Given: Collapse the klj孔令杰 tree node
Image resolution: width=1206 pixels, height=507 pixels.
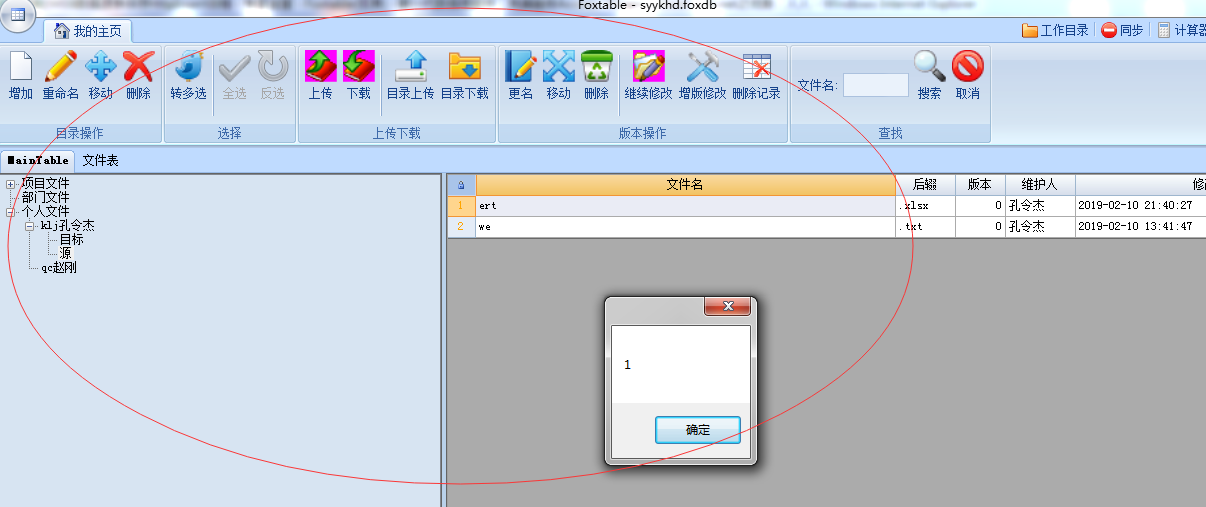Looking at the screenshot, I should [30, 226].
